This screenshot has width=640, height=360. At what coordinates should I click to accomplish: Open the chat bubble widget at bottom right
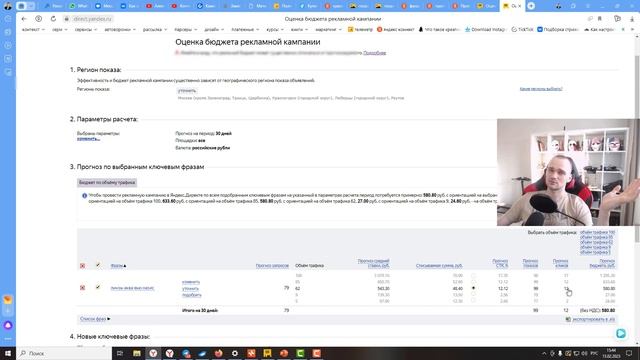tap(621, 333)
